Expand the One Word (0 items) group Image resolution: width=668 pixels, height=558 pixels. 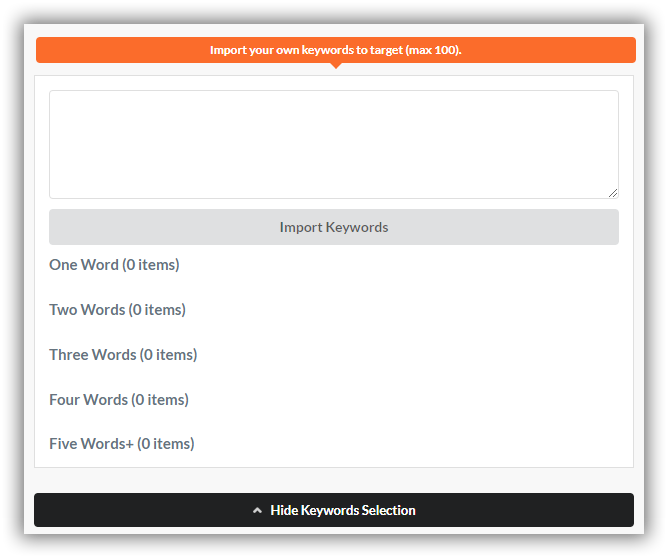114,265
